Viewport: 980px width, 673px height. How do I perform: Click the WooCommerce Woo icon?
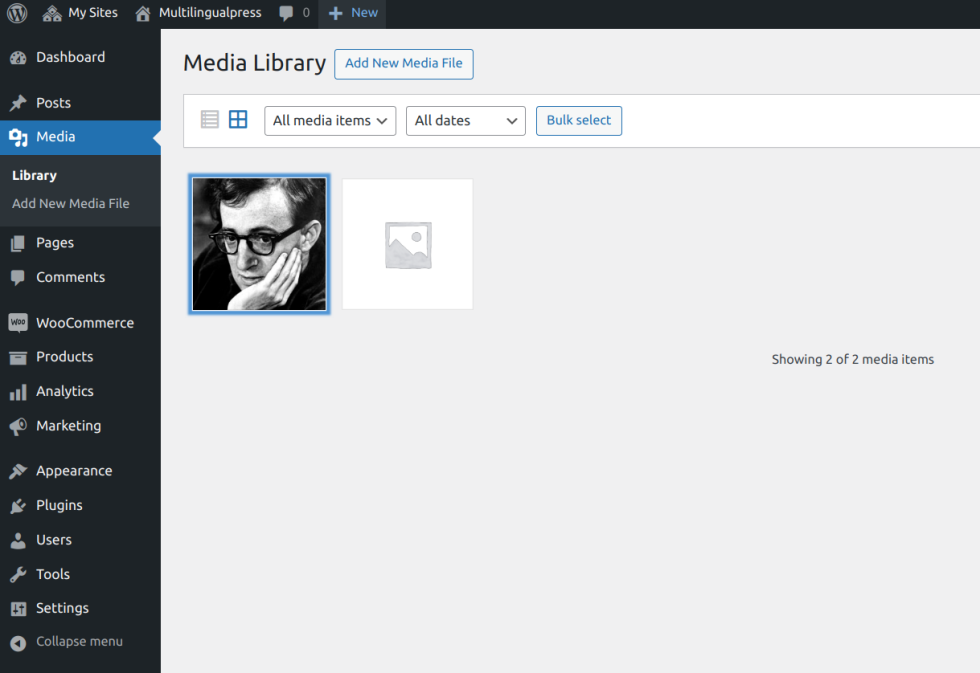[18, 322]
